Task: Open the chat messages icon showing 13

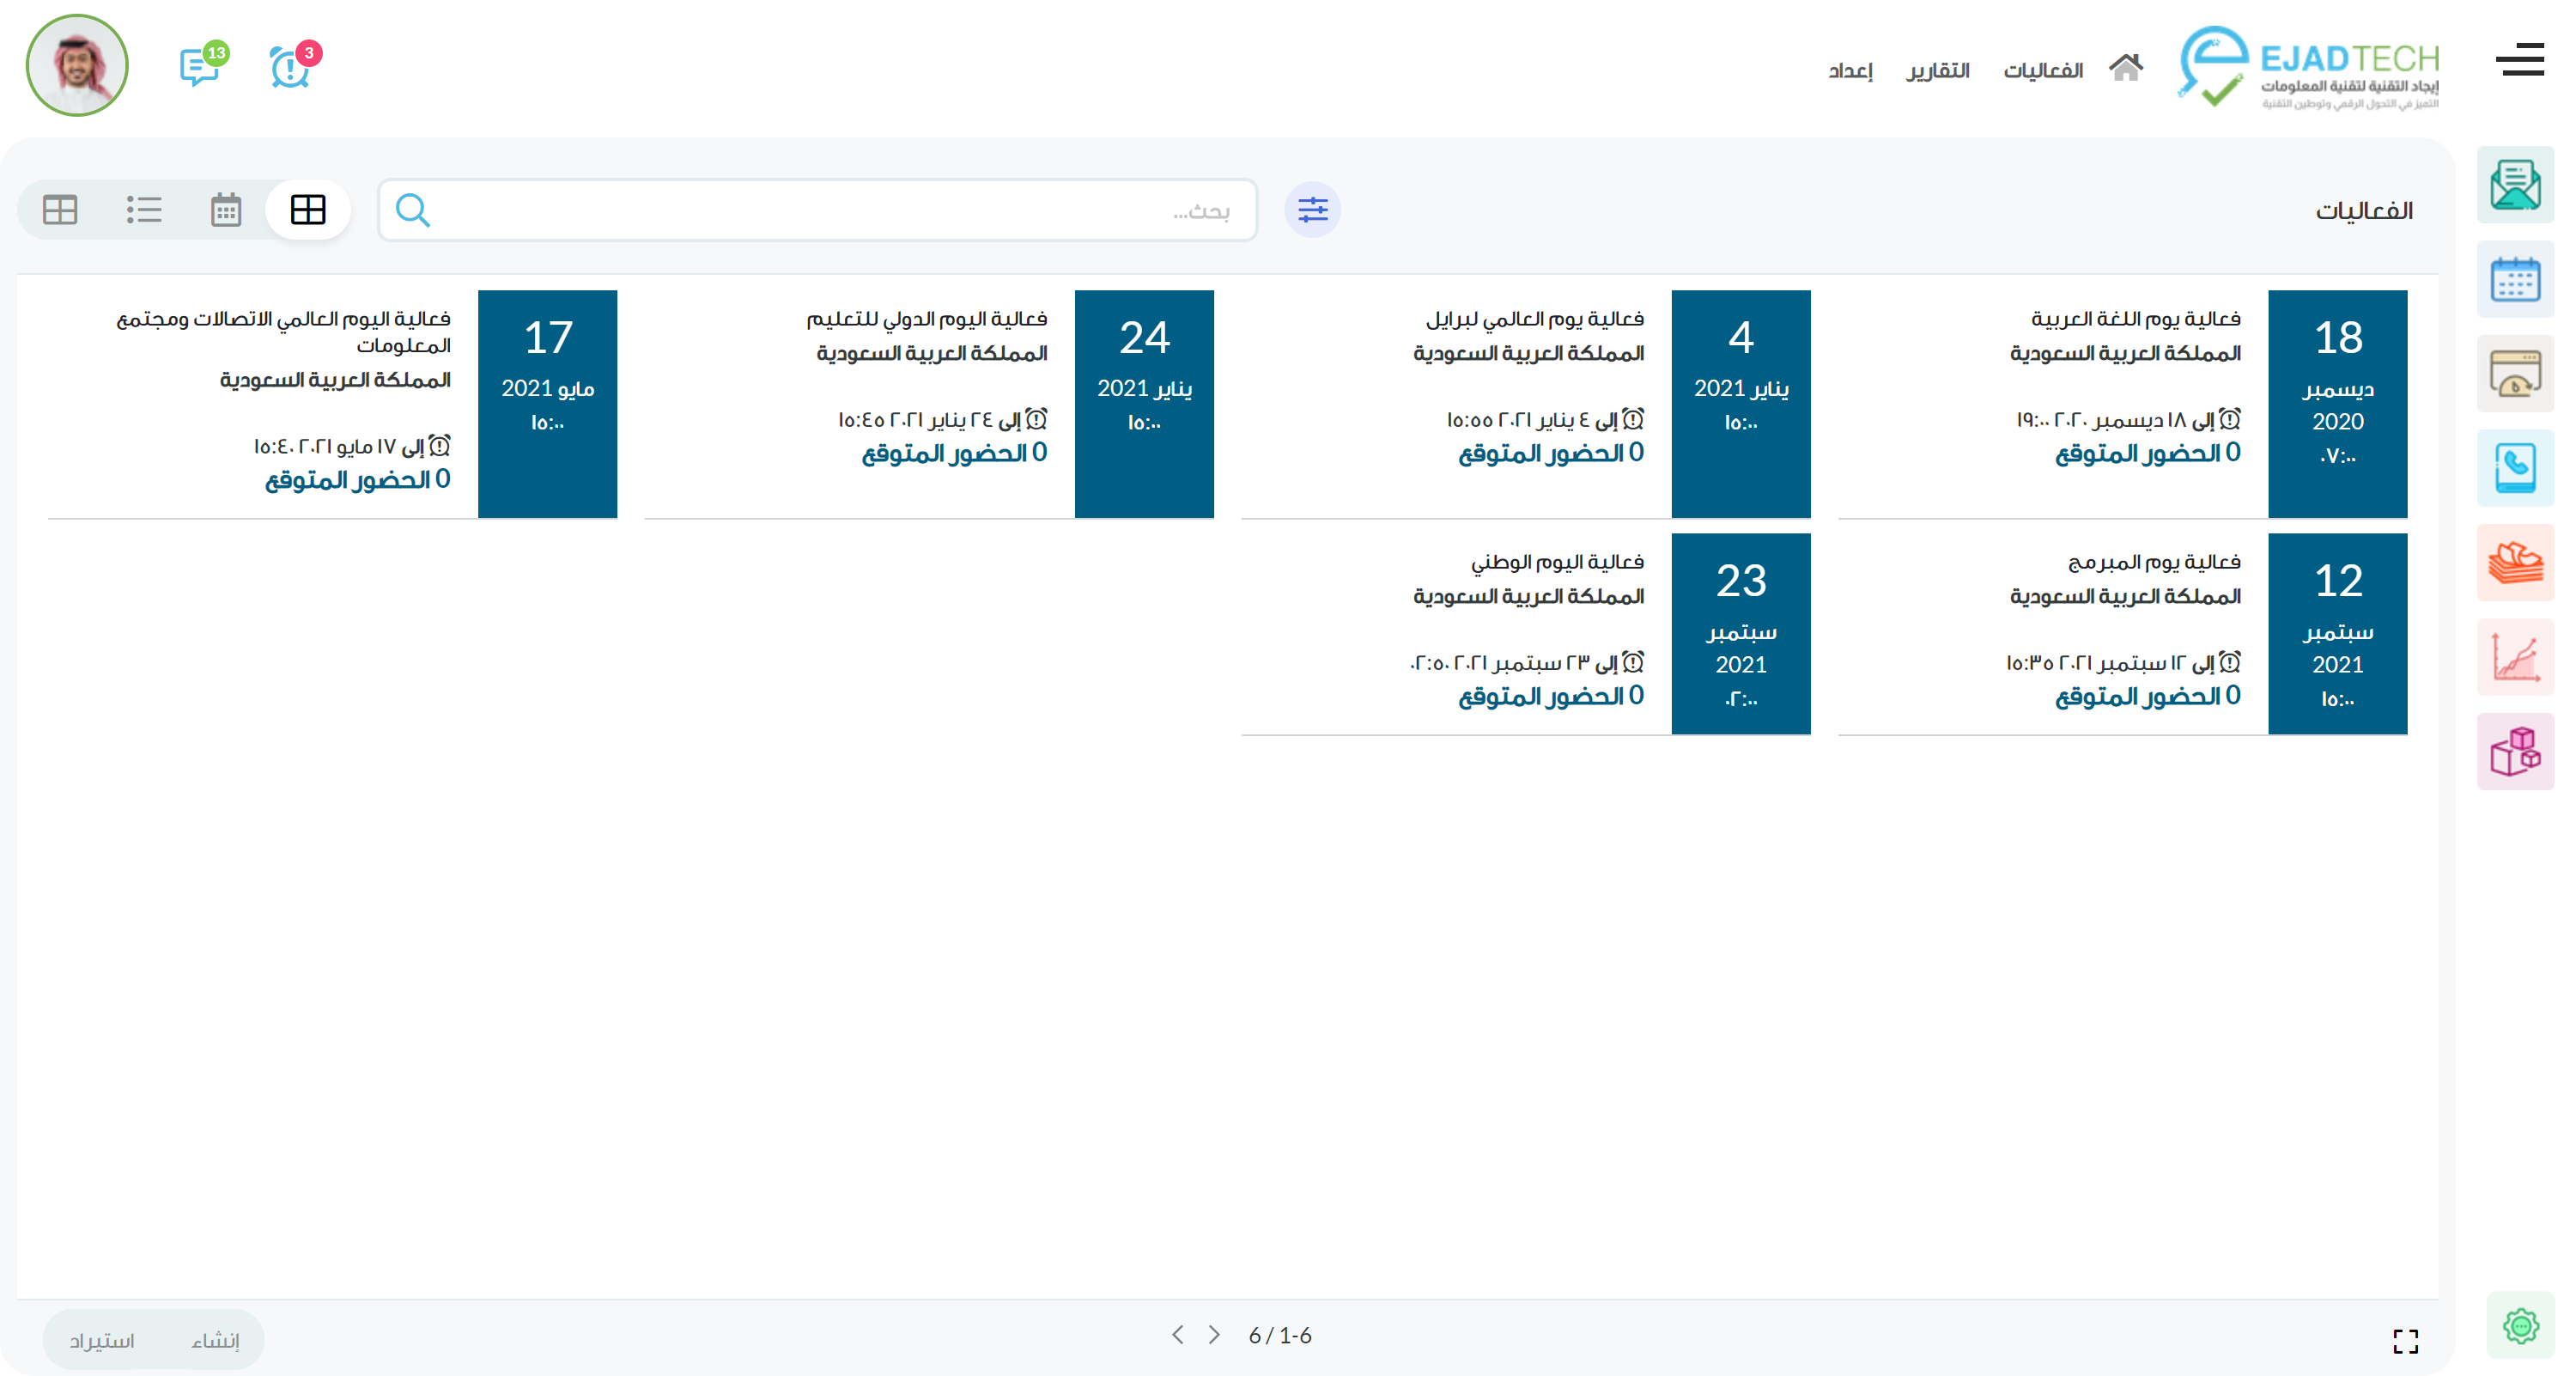Action: (x=198, y=67)
